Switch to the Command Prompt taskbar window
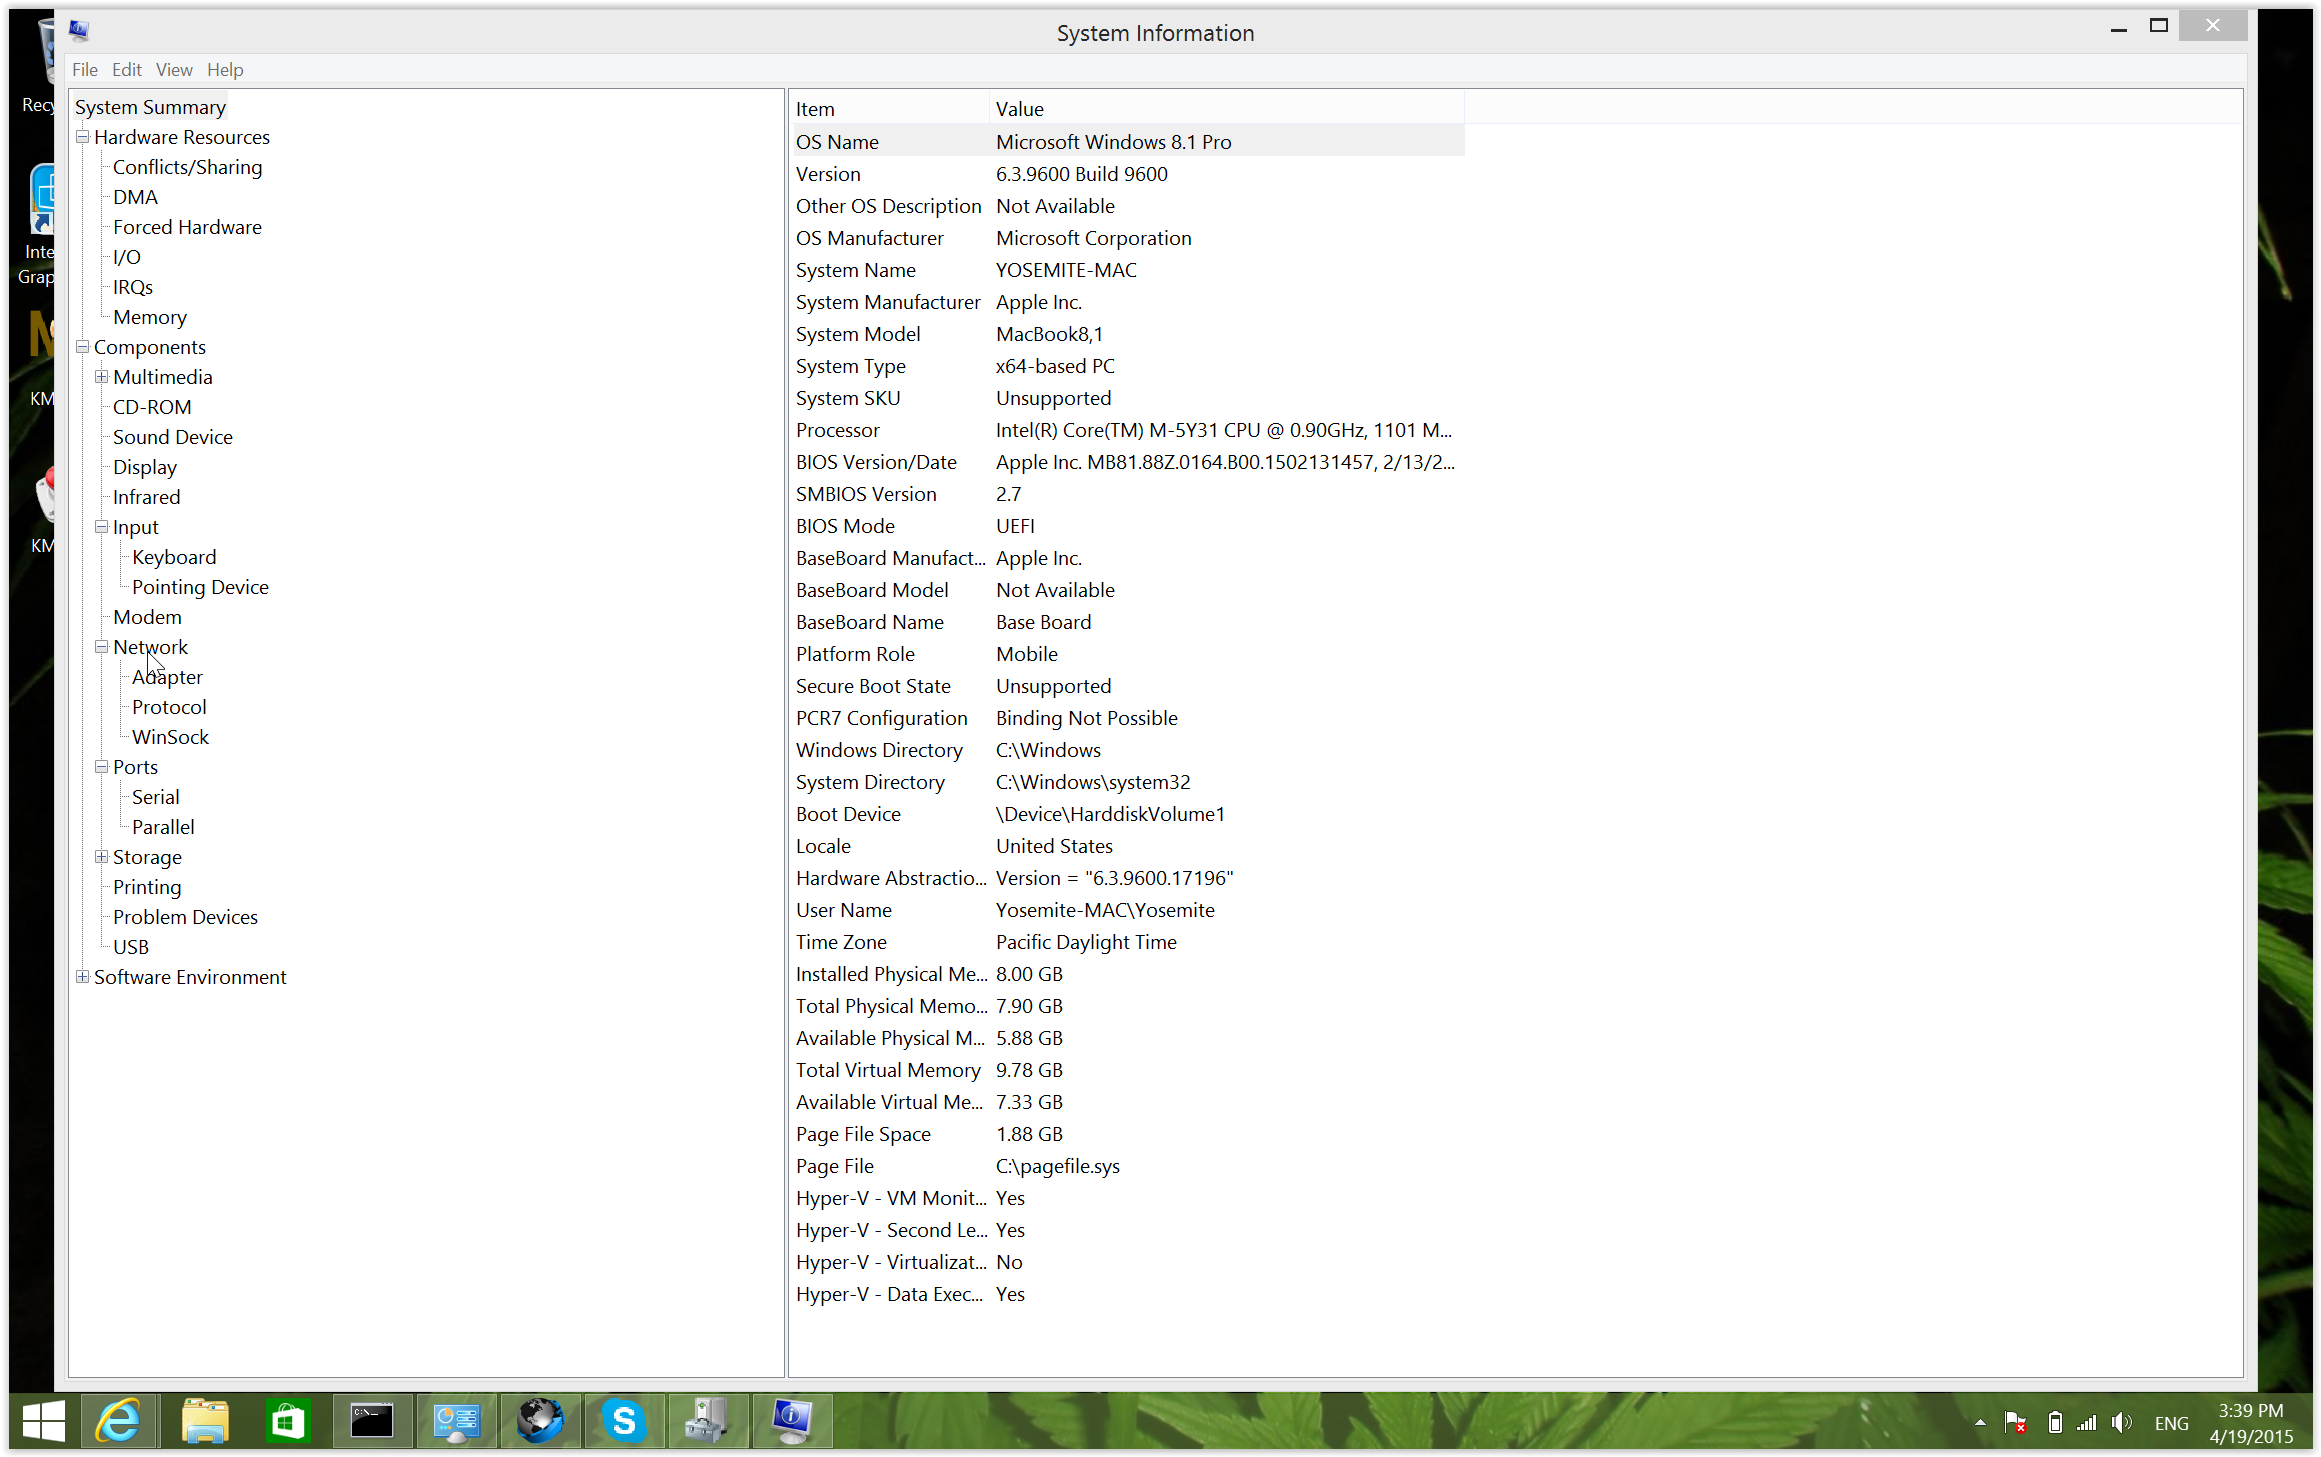Viewport: 2321px width, 1457px height. (372, 1420)
